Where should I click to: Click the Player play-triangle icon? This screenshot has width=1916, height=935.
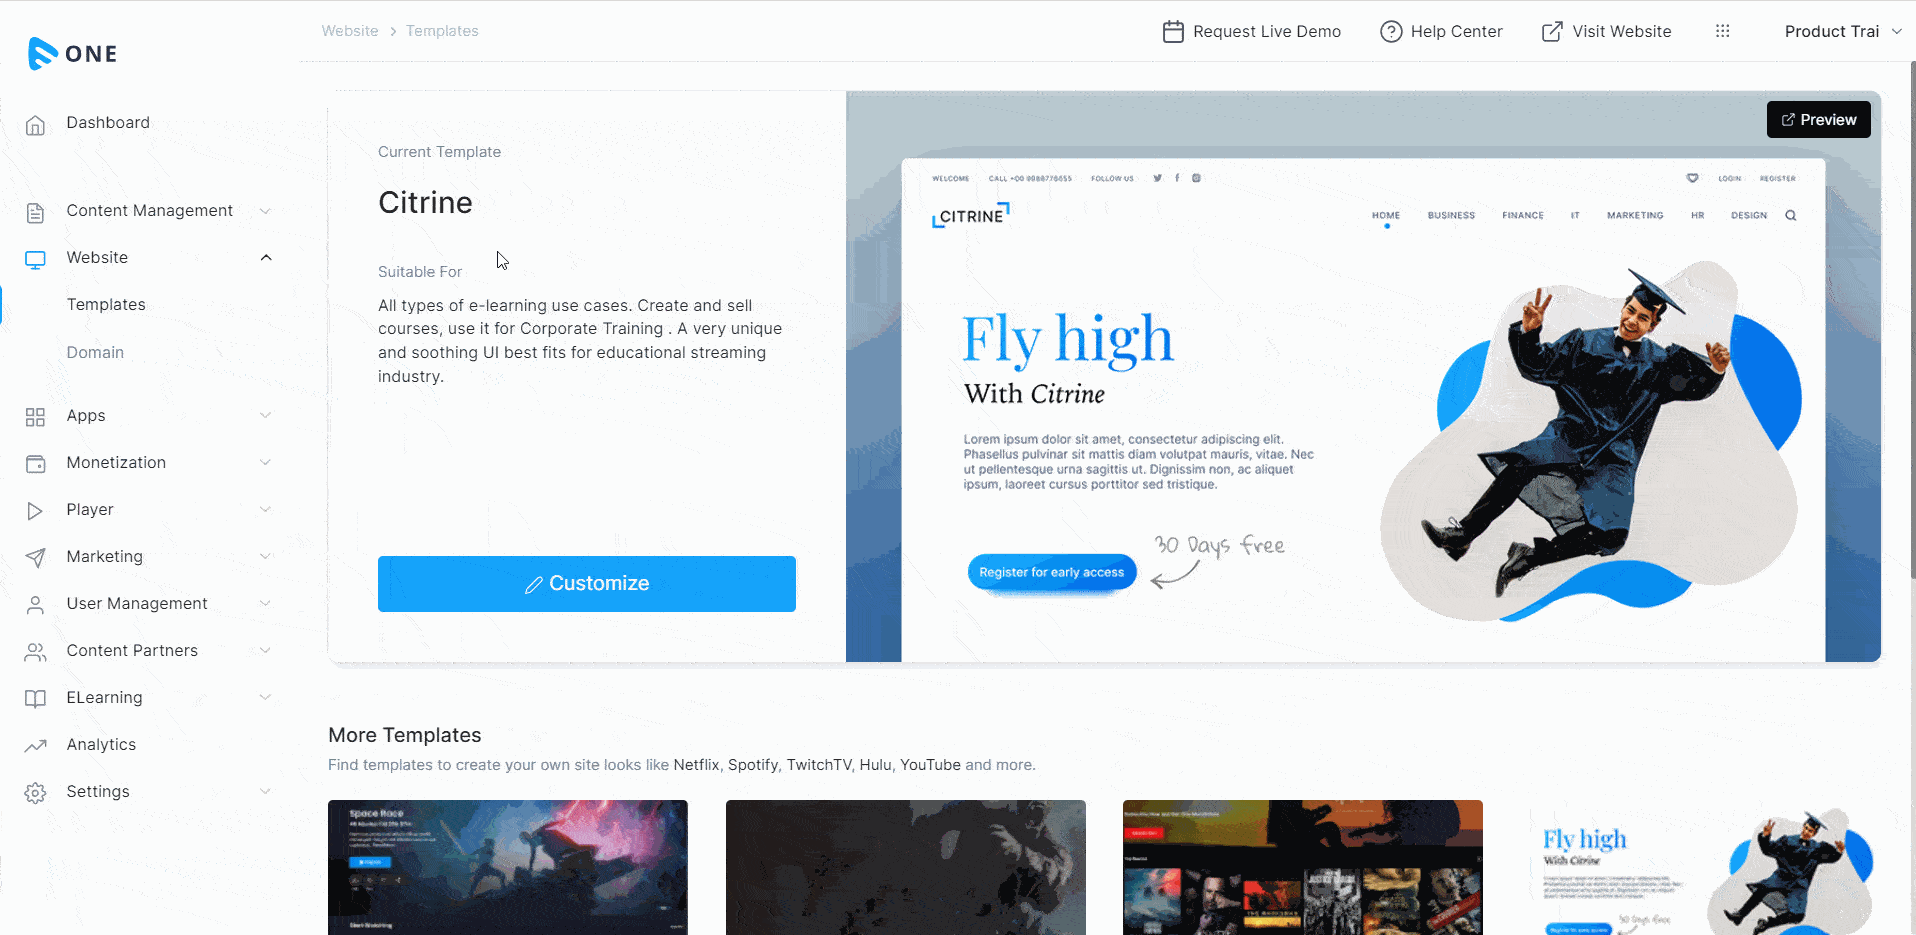(x=35, y=511)
